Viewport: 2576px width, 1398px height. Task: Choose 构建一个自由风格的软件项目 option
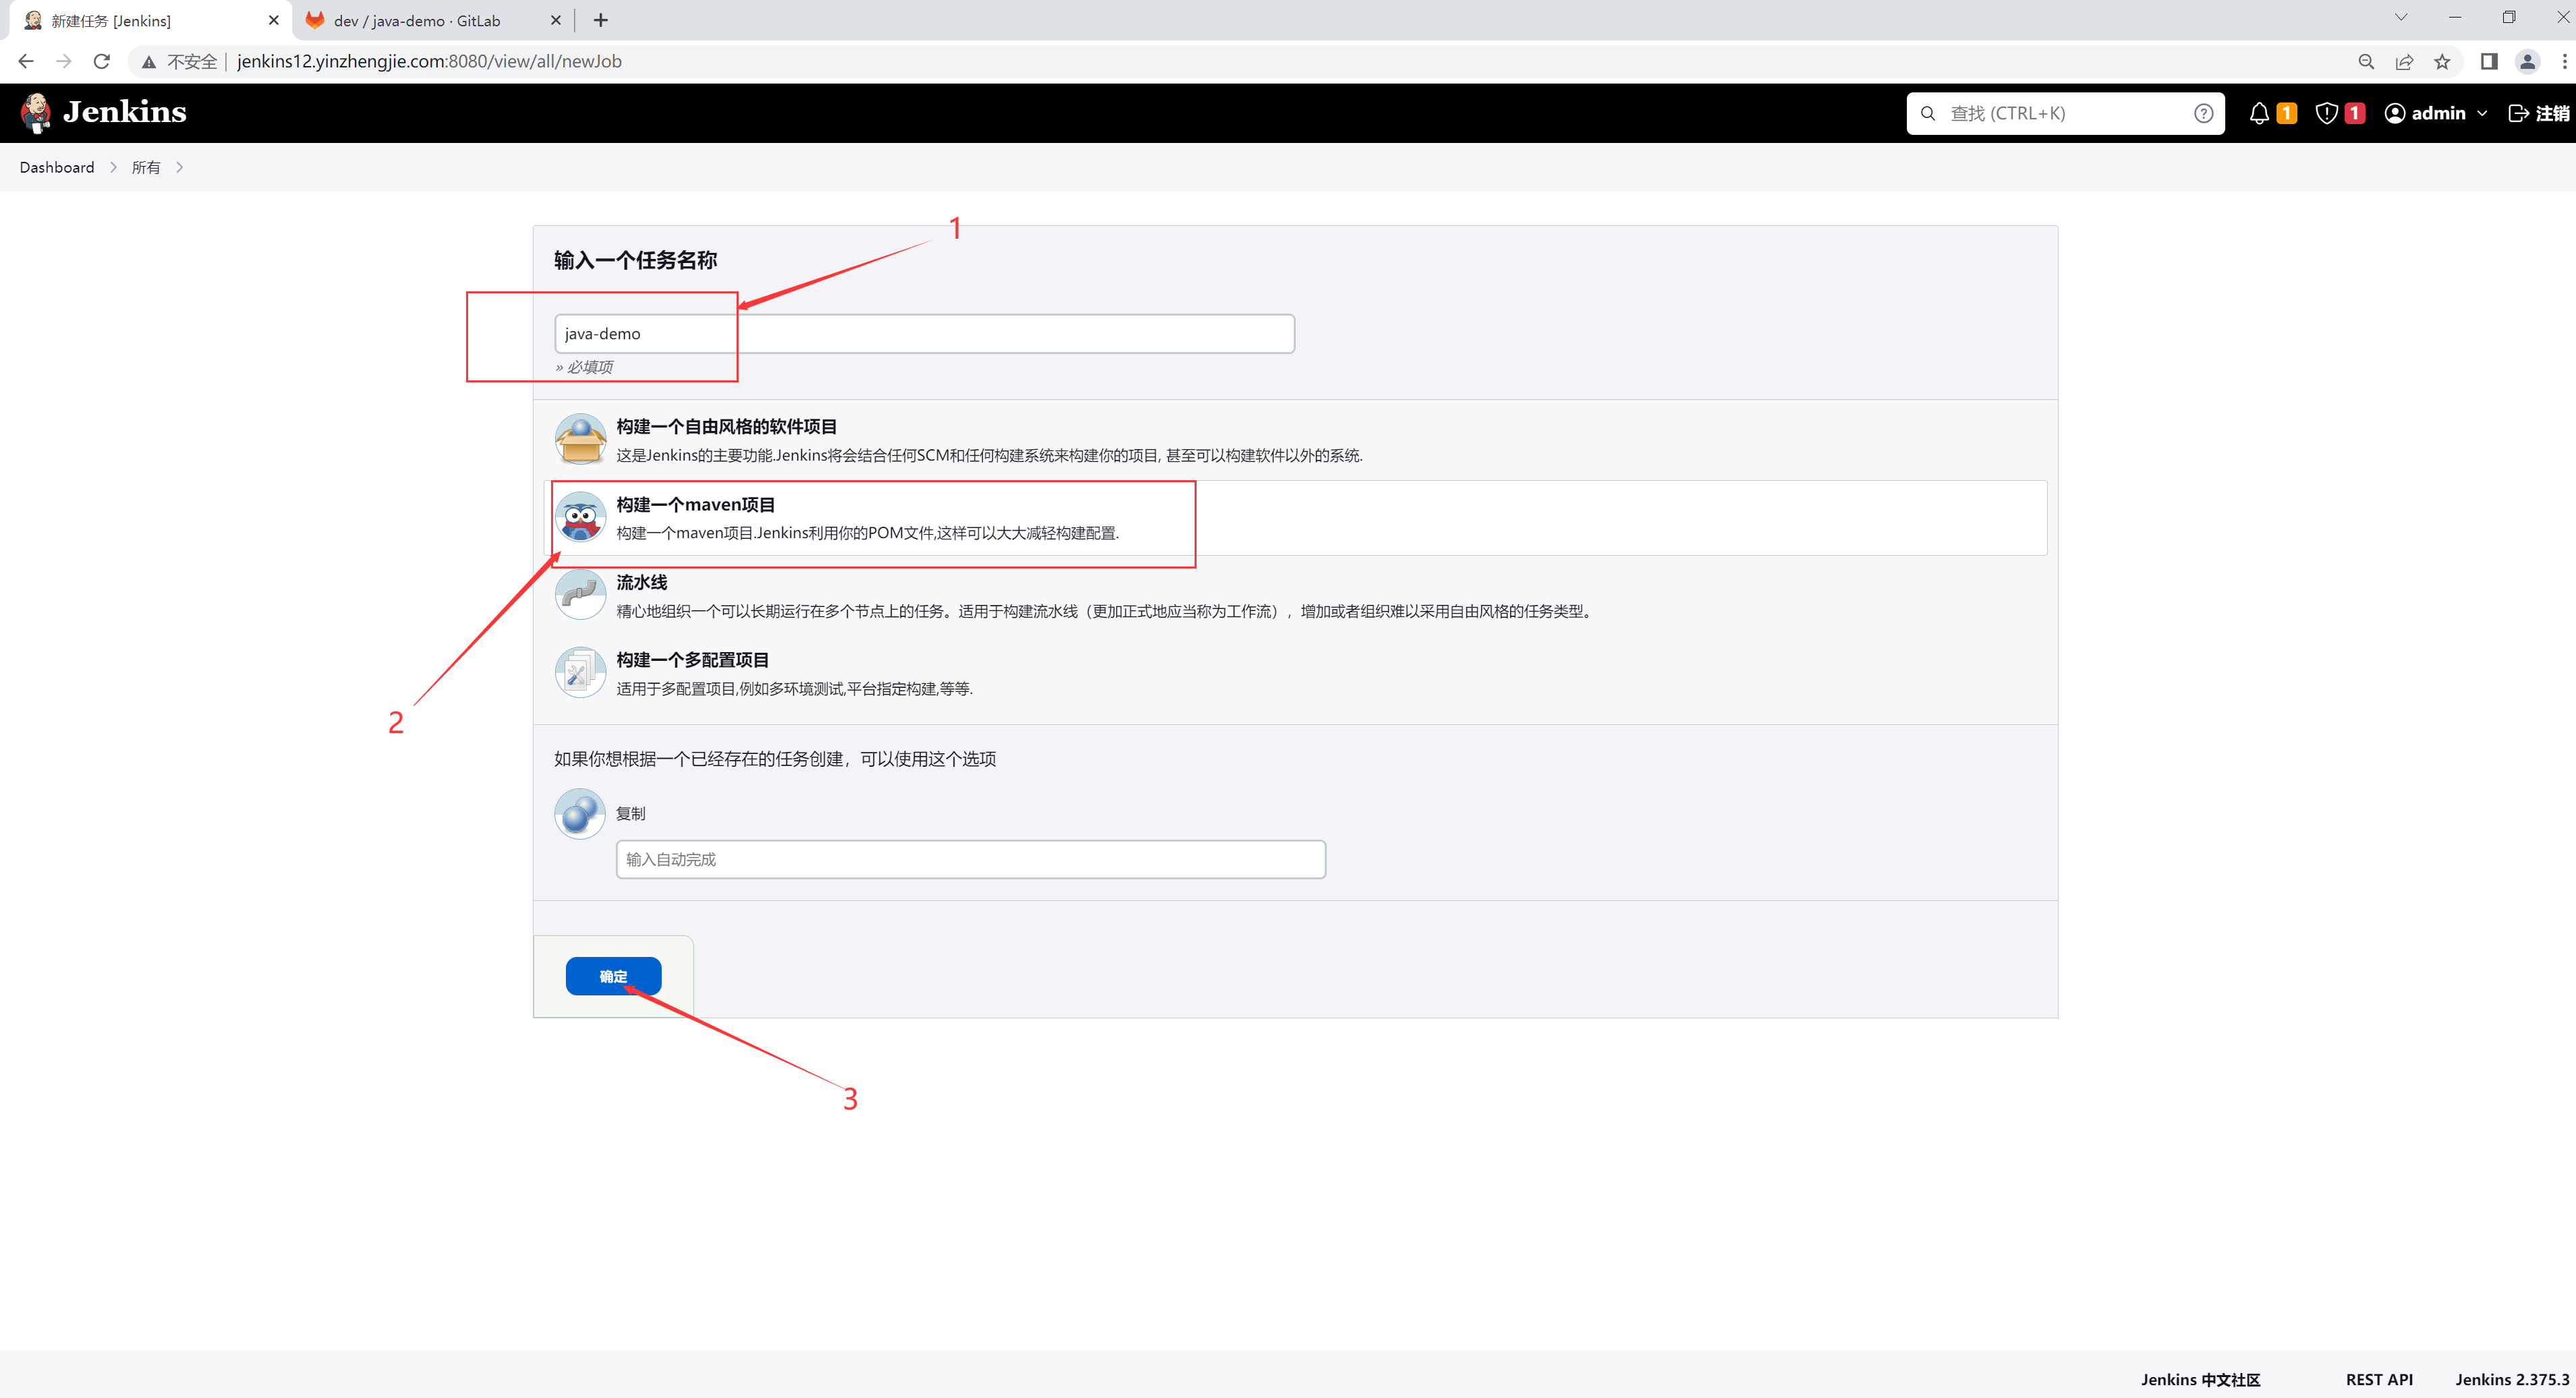tap(726, 427)
